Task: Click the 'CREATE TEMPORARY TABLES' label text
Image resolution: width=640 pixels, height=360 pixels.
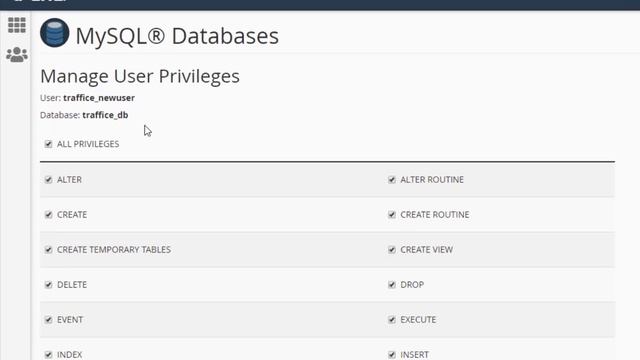Action: (x=114, y=250)
